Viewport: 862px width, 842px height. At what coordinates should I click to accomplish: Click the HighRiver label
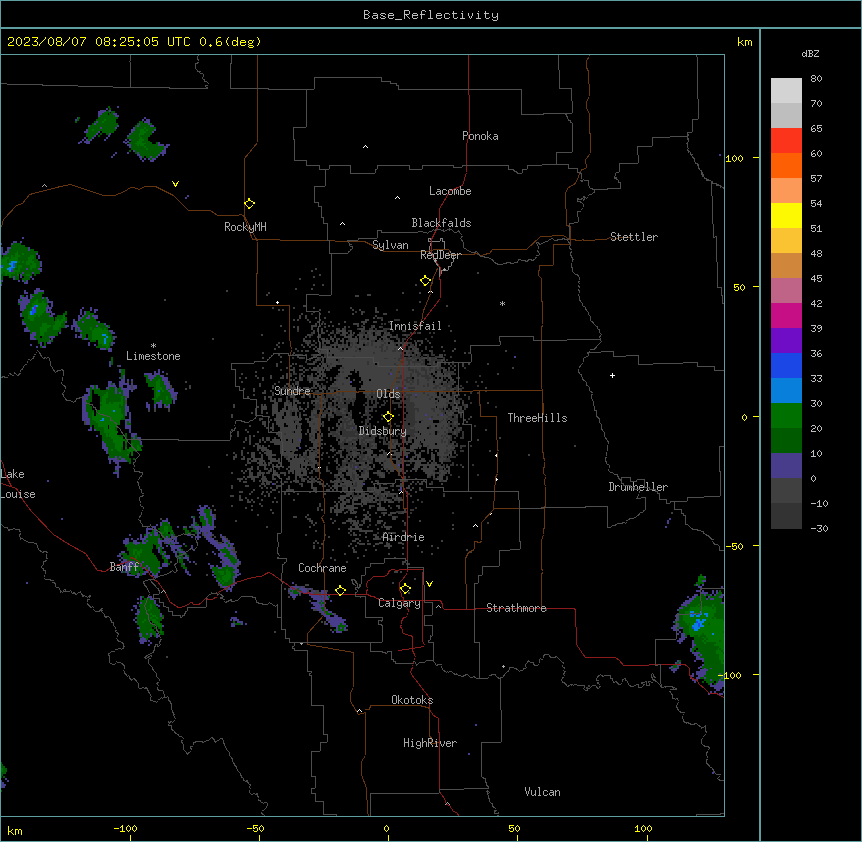[430, 743]
